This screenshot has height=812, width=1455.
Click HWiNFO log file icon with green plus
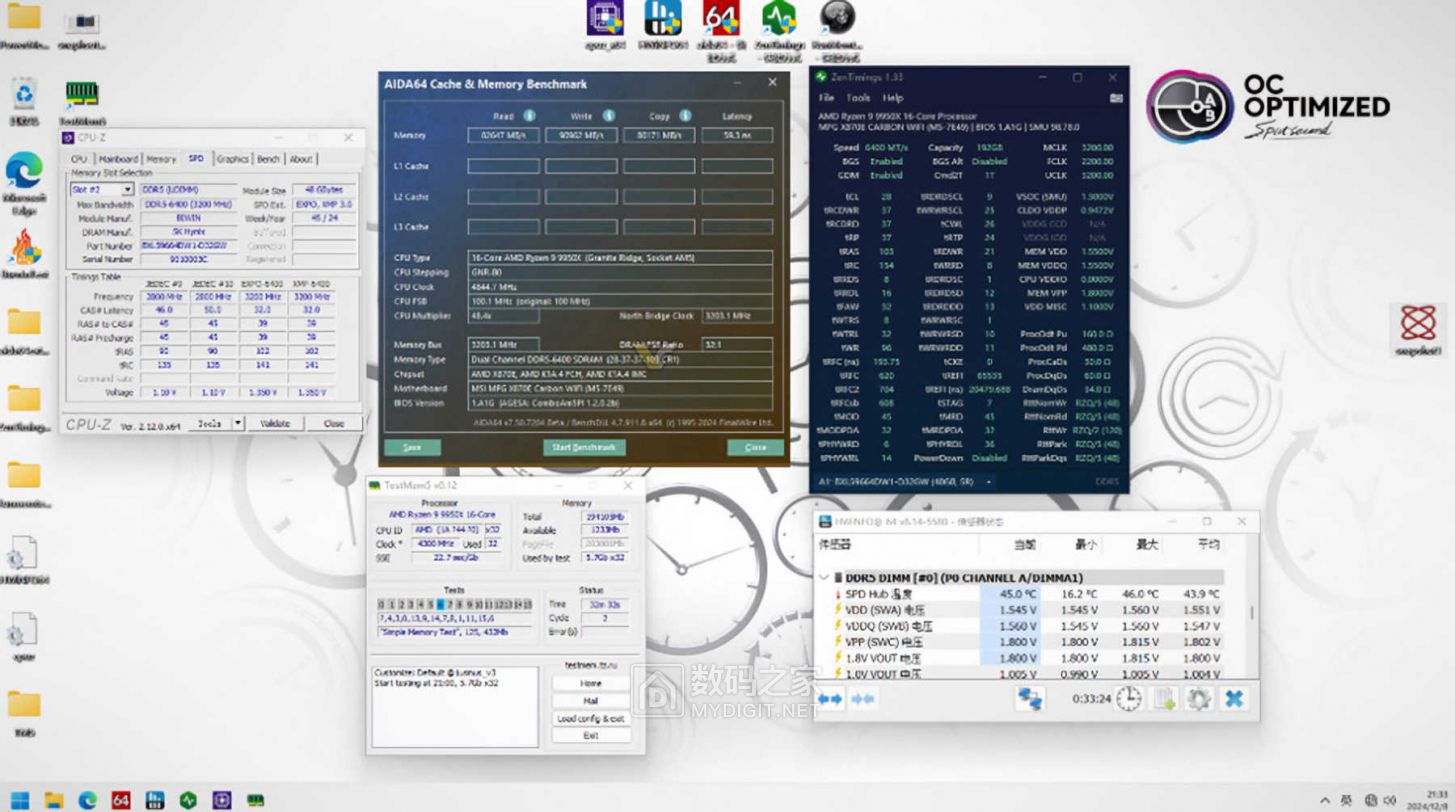[1165, 698]
